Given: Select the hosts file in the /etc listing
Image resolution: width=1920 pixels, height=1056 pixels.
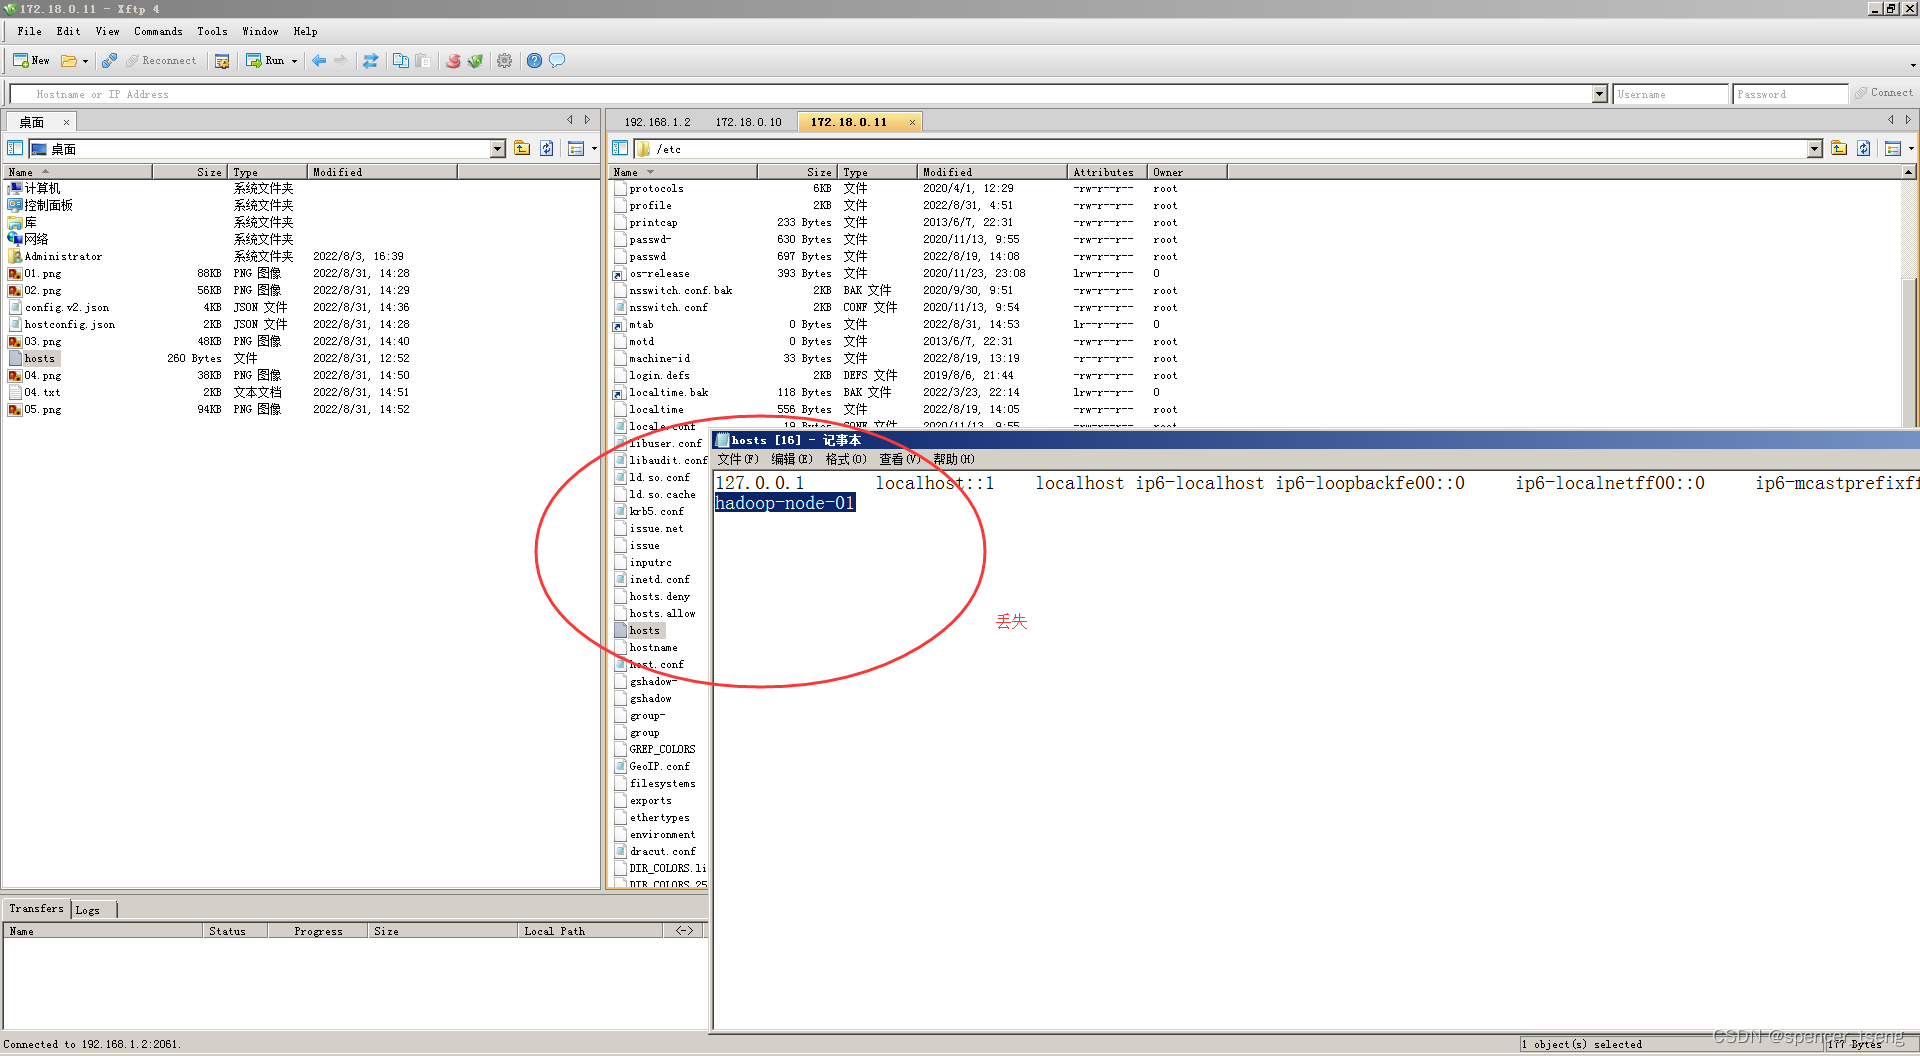Looking at the screenshot, I should [643, 630].
